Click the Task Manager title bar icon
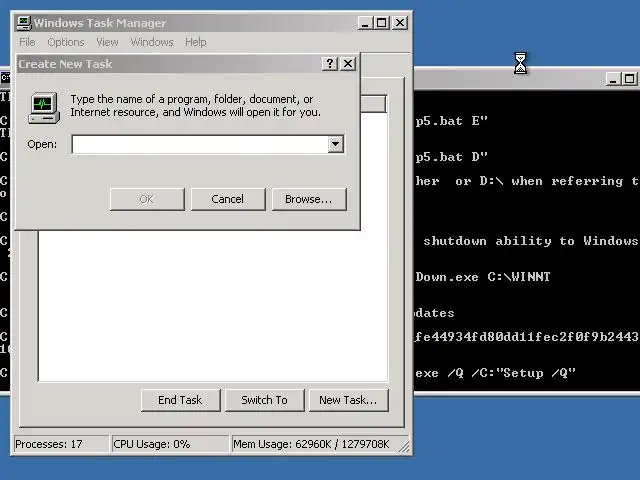Viewport: 640px width, 480px height. 24,22
